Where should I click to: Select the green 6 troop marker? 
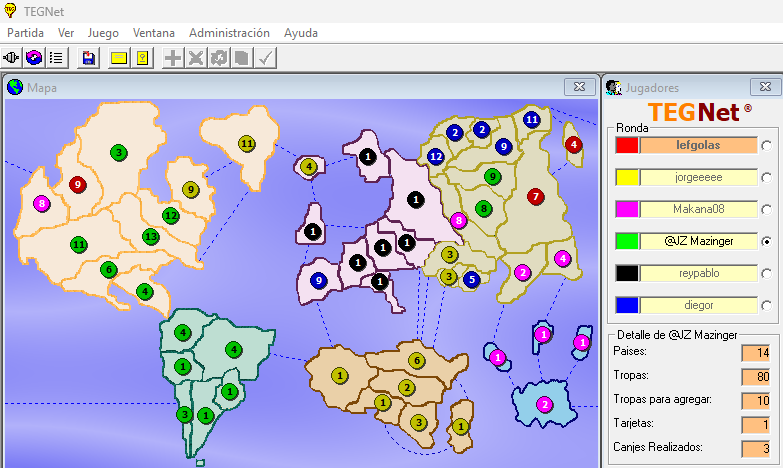108,270
